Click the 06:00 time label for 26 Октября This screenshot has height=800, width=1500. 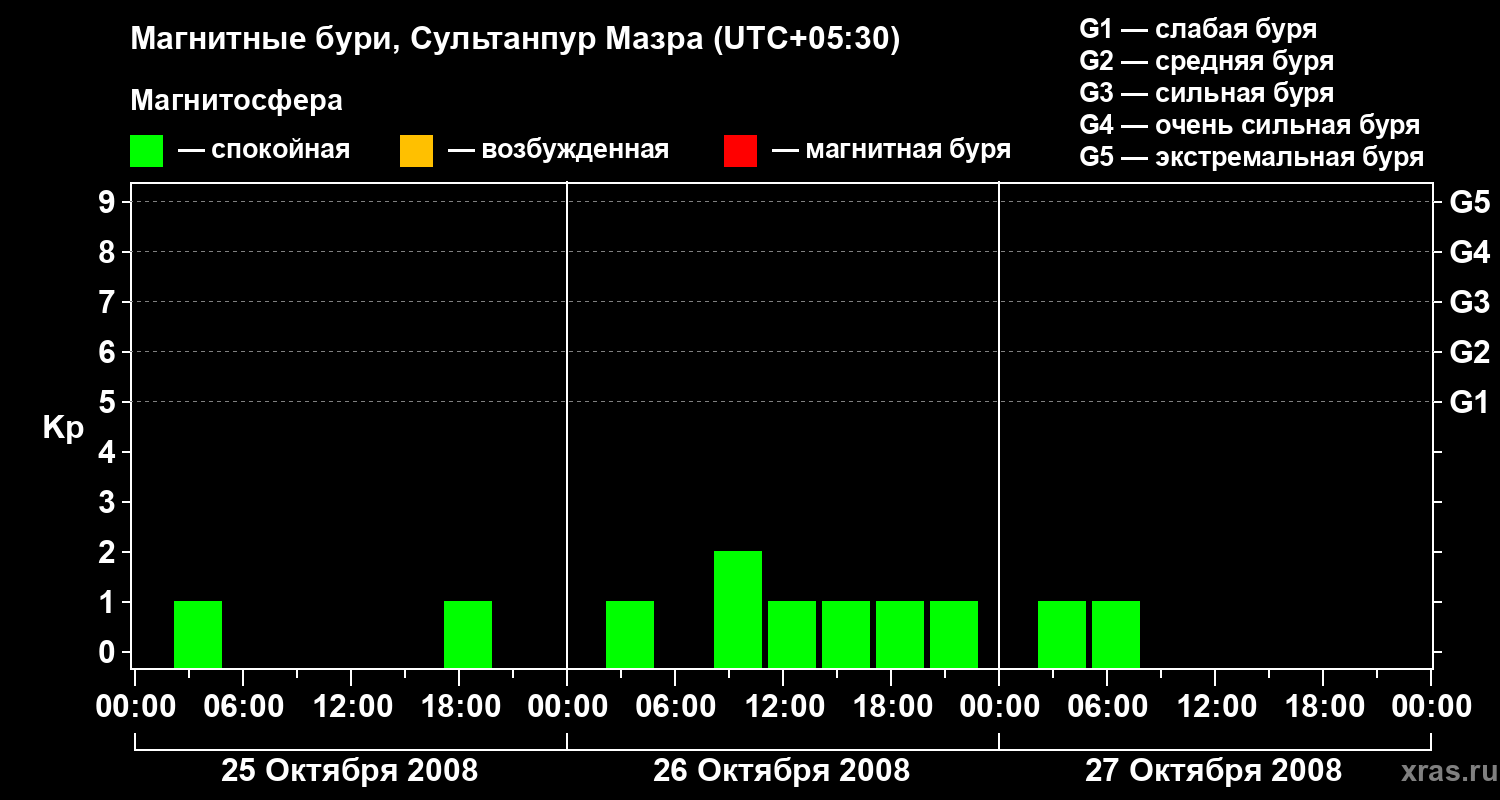click(675, 707)
